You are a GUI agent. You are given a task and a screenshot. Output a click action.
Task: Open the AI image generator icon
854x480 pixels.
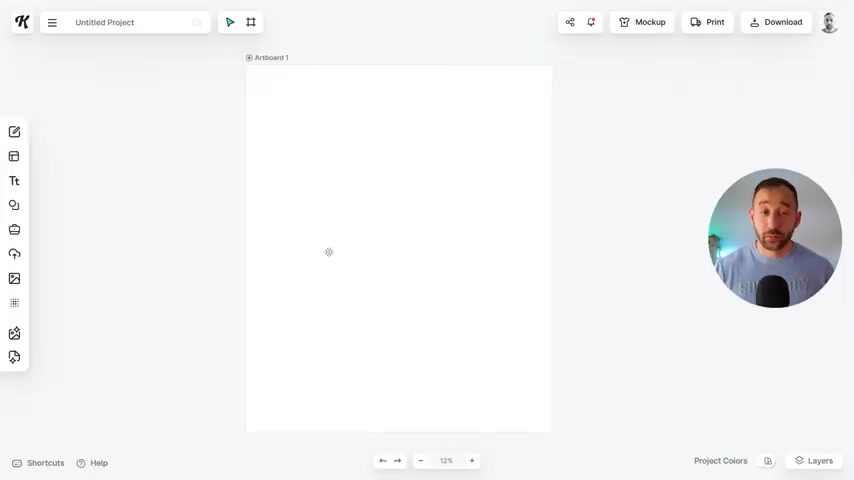click(x=14, y=333)
